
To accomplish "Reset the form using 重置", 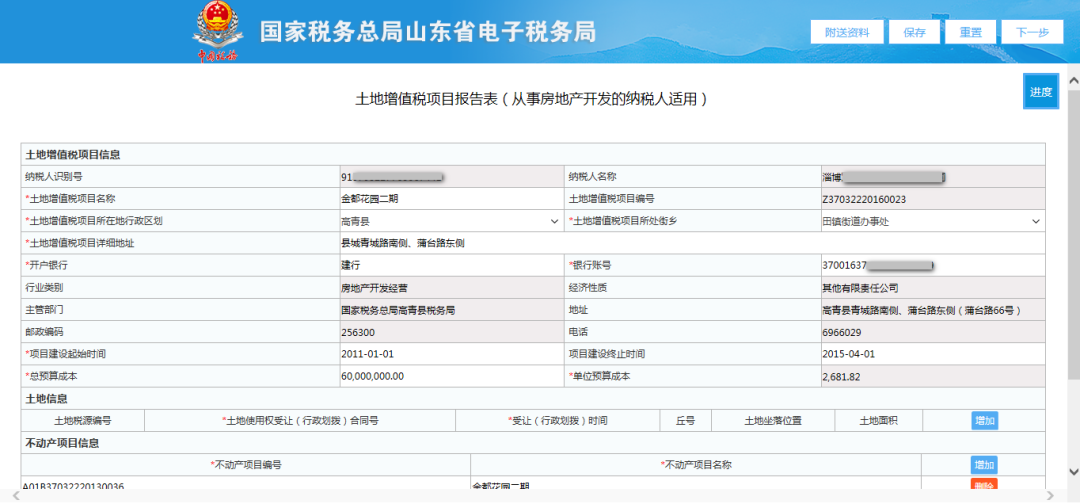I will click(x=970, y=32).
